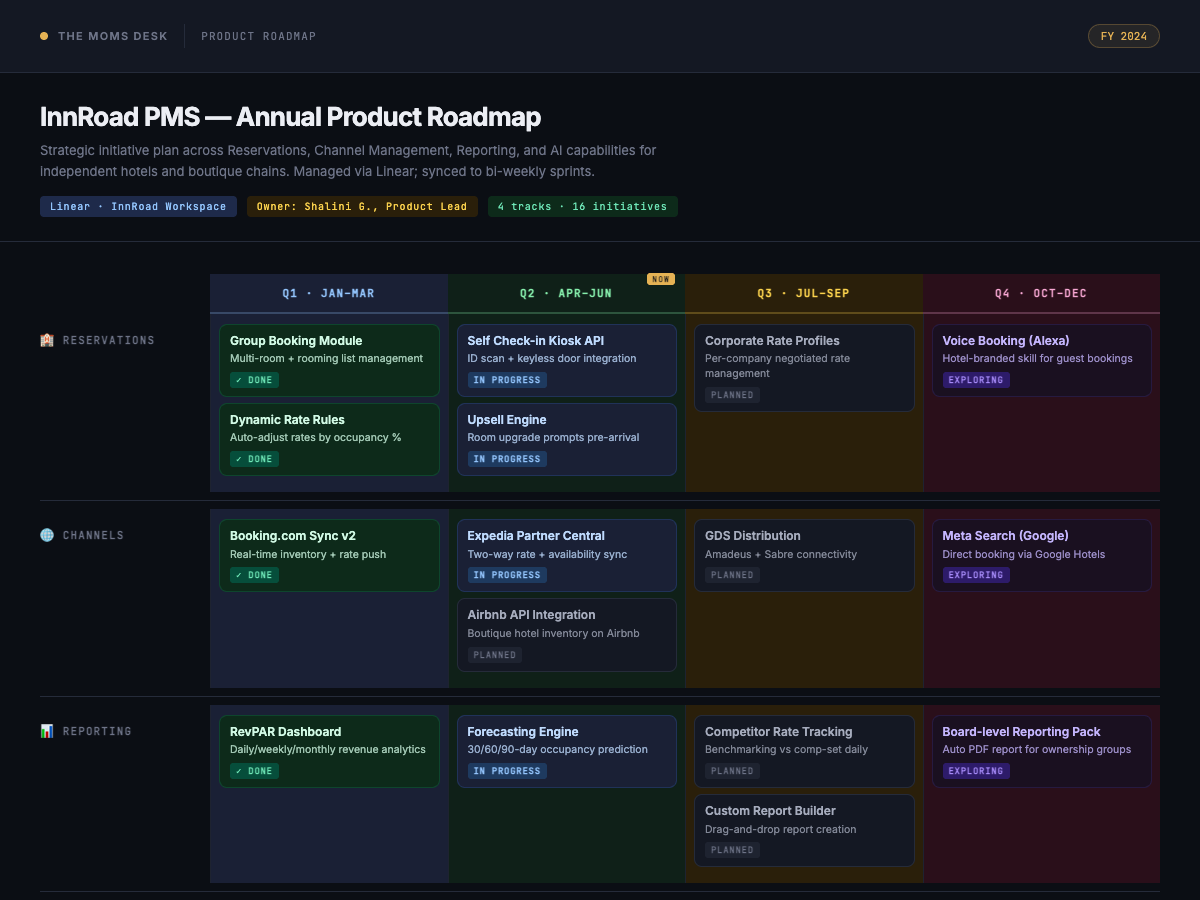Click Planned badge on GDS Distribution
This screenshot has width=1200, height=900.
point(732,575)
